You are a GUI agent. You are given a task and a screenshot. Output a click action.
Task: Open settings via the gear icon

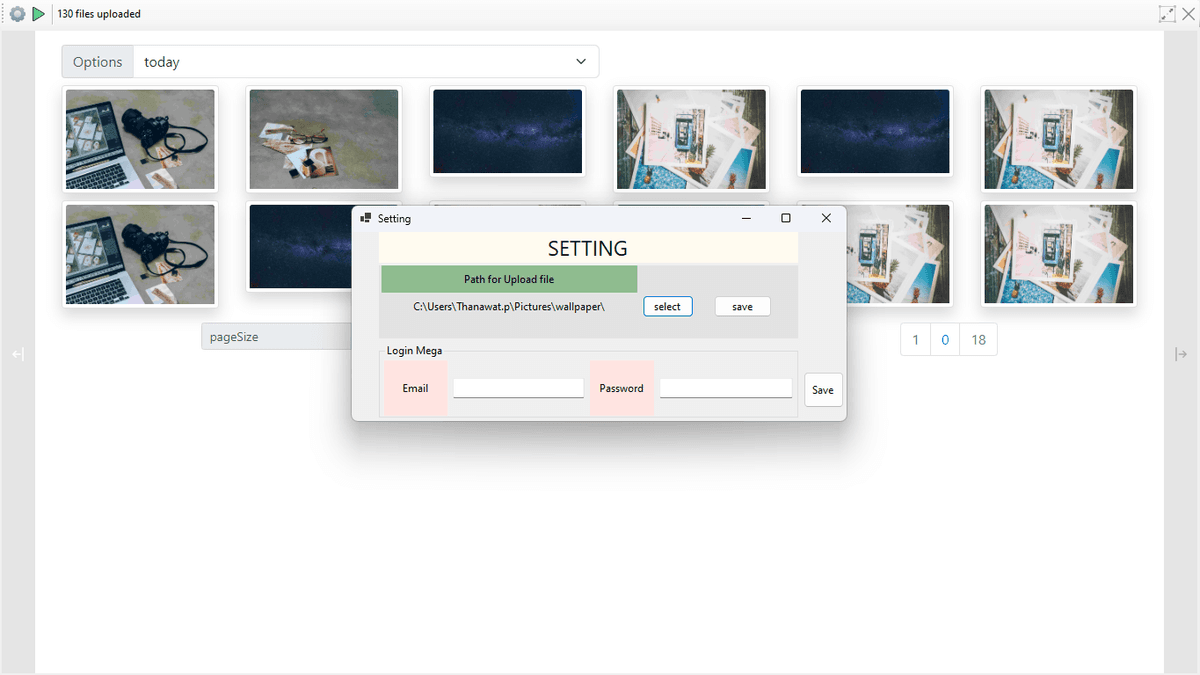17,14
